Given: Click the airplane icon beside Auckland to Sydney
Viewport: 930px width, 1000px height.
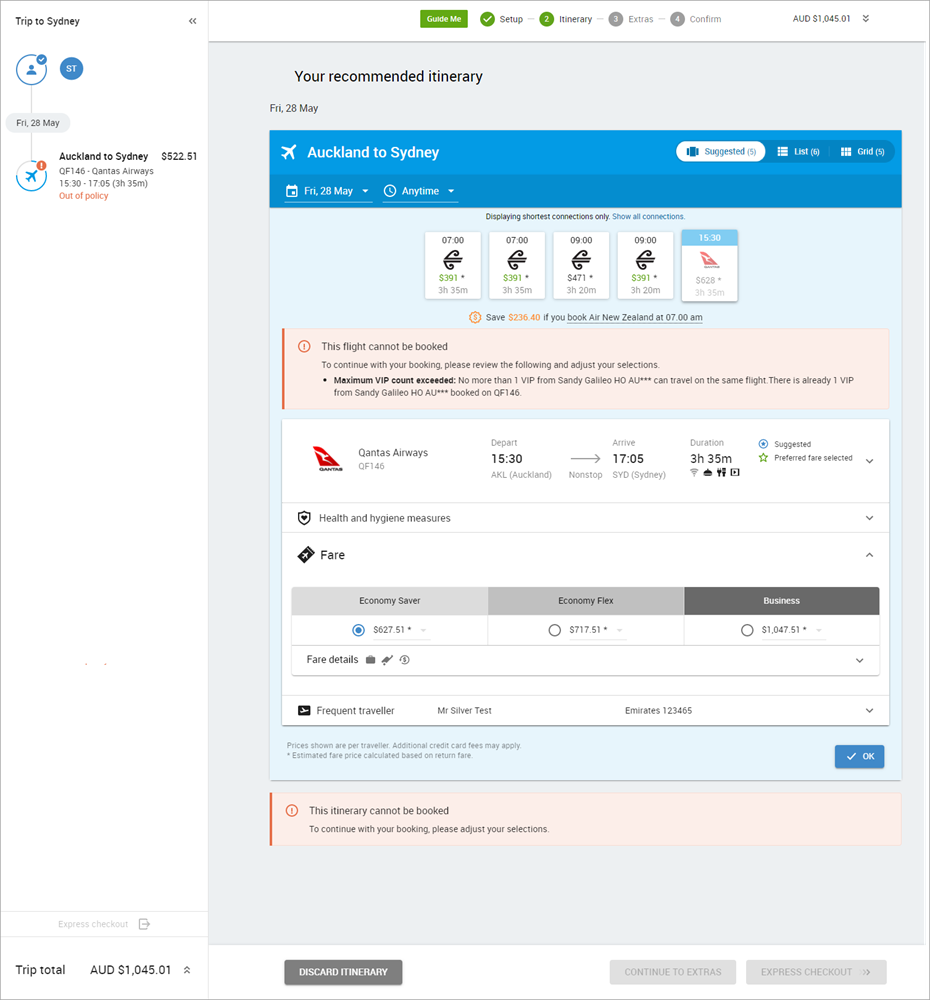Looking at the screenshot, I should click(289, 152).
